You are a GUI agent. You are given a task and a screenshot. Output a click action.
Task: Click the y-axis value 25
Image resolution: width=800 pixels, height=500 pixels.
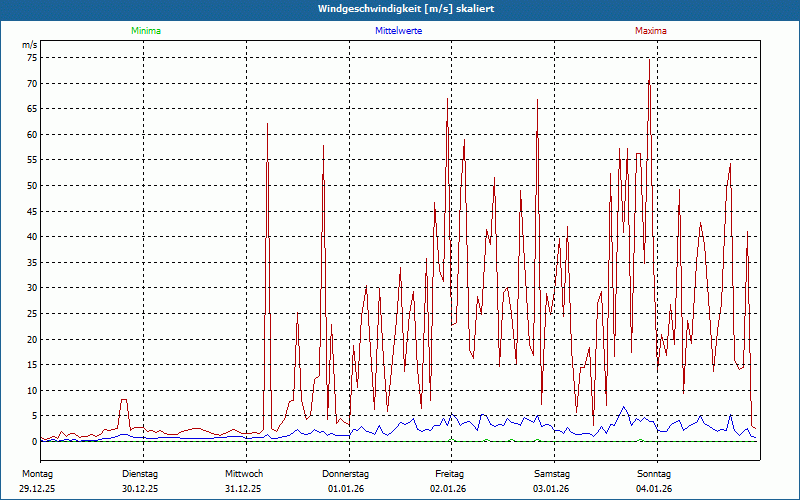[x=32, y=314]
